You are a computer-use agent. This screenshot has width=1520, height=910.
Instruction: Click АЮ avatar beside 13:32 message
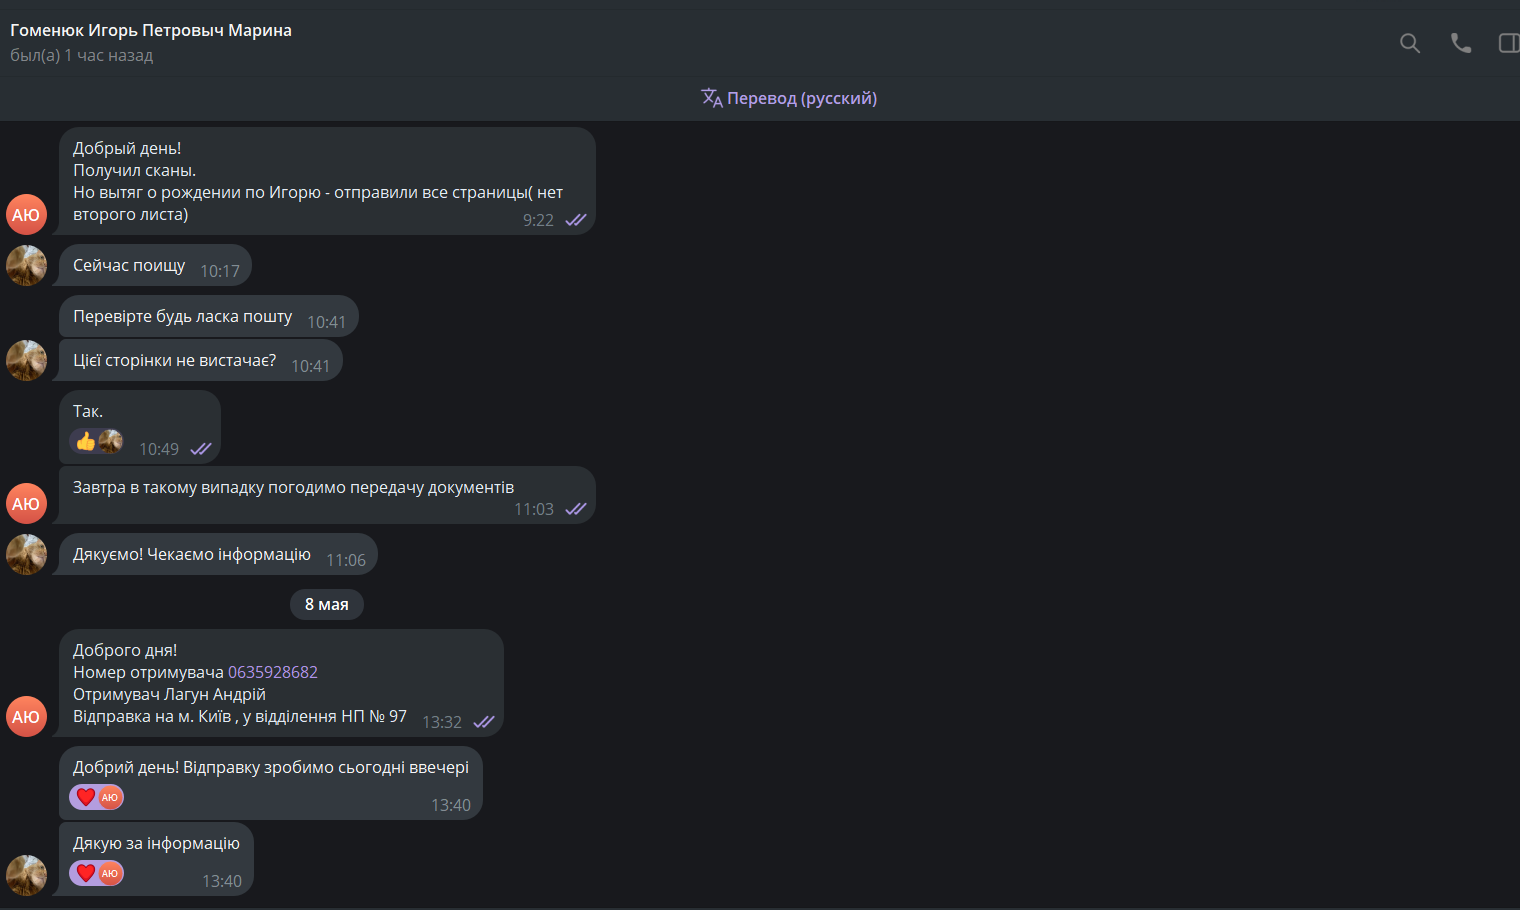click(x=27, y=717)
